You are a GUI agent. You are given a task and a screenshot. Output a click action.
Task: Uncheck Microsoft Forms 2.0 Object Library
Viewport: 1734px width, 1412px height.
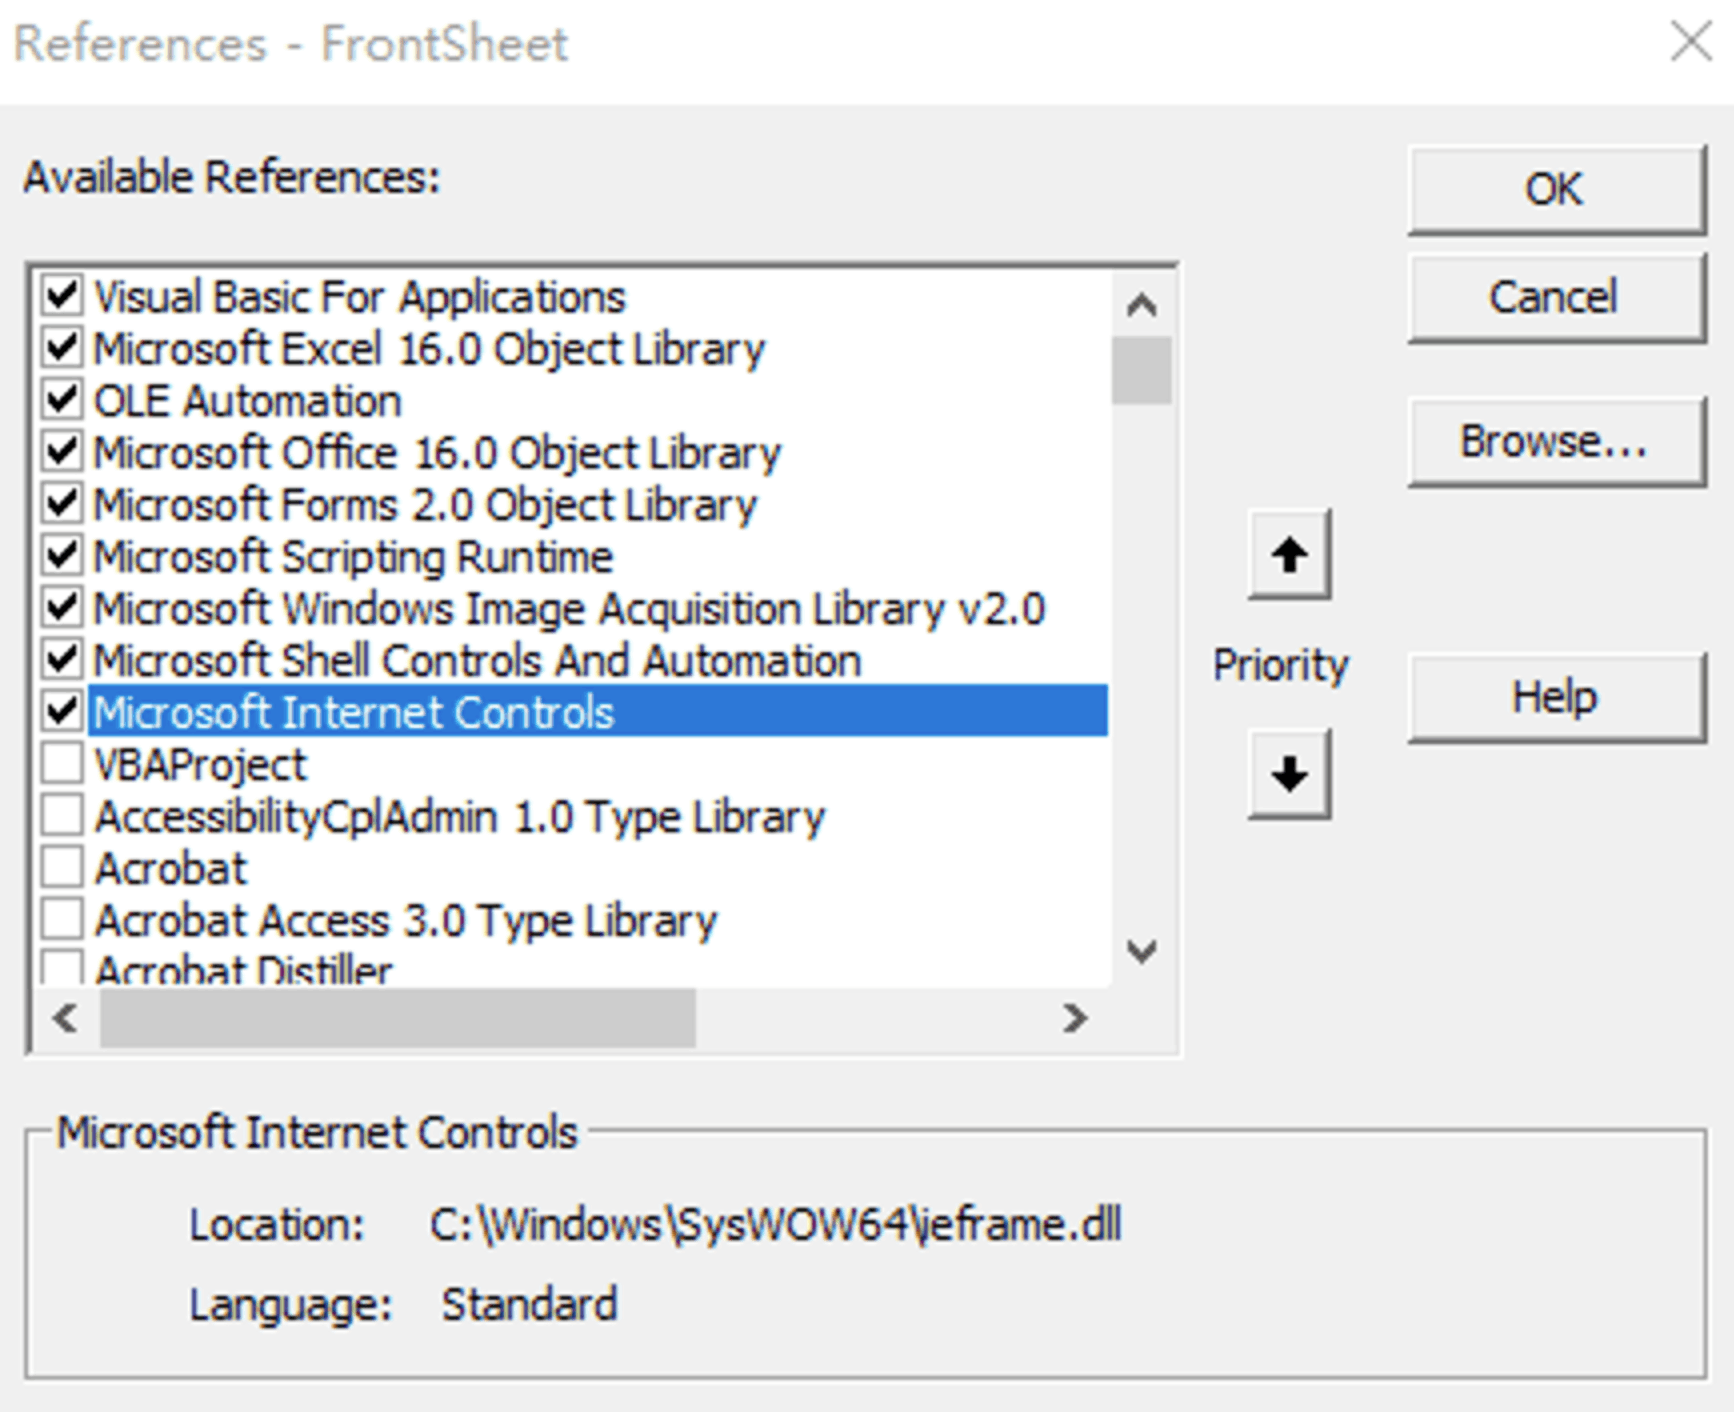pos(62,504)
